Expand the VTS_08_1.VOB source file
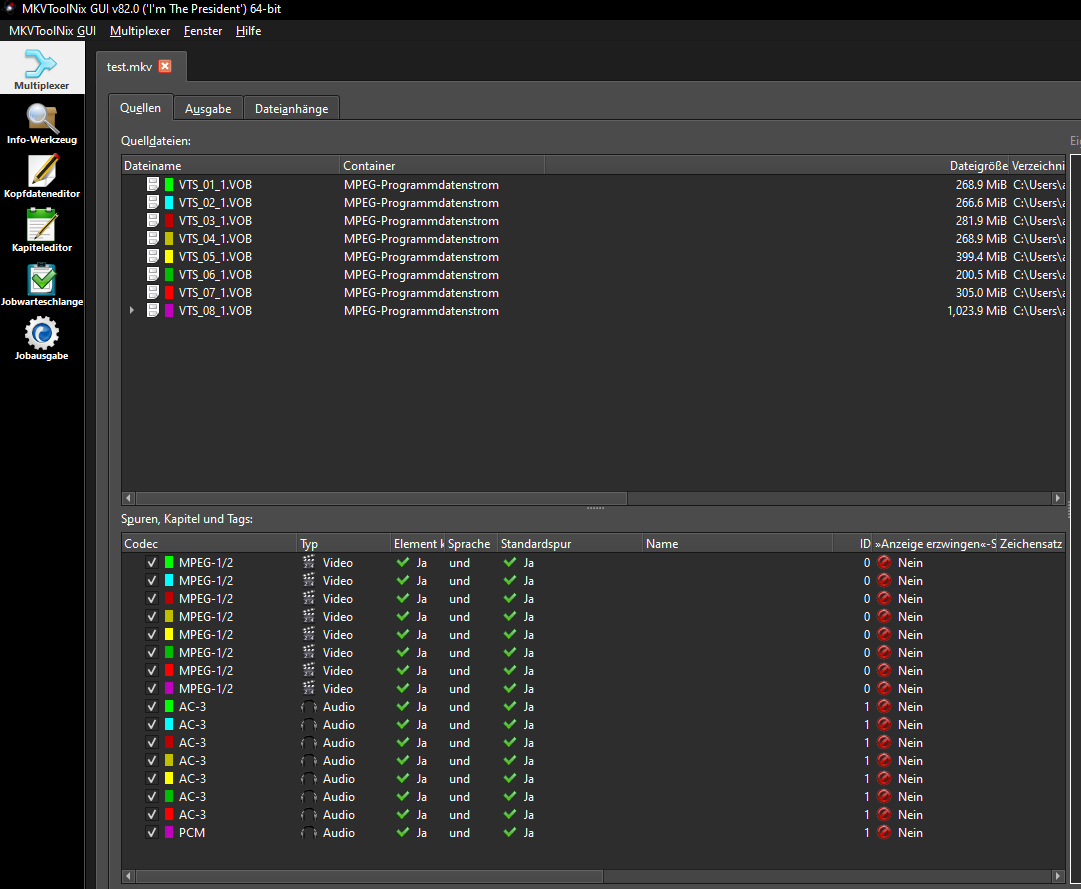The image size is (1081, 889). tap(132, 310)
